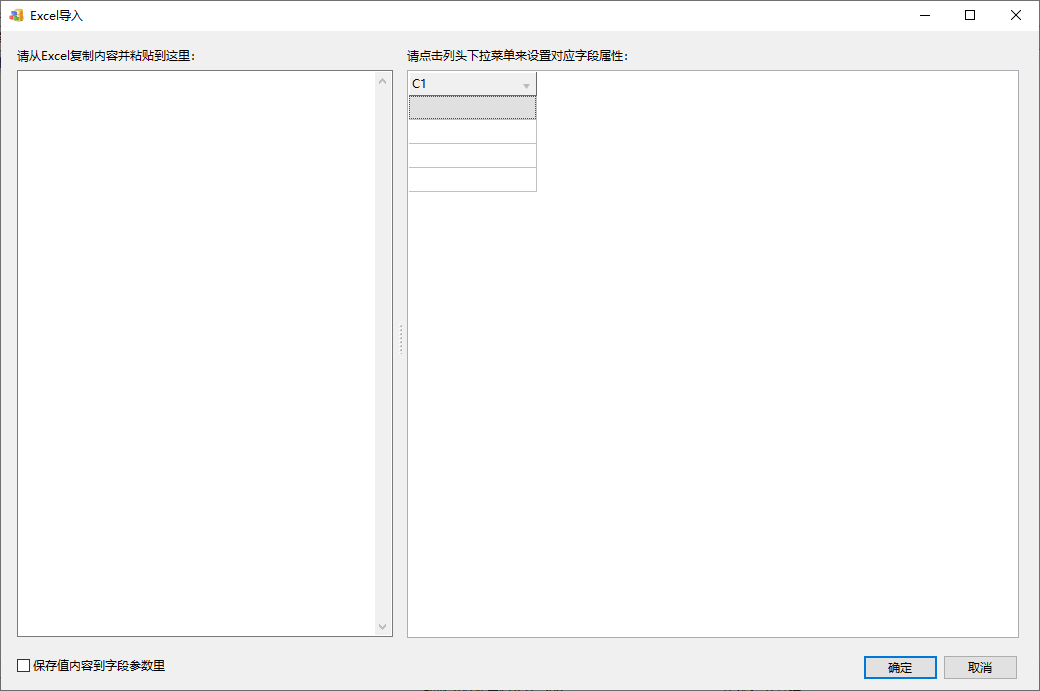
Task: Click 取消 to cancel import
Action: 980,667
